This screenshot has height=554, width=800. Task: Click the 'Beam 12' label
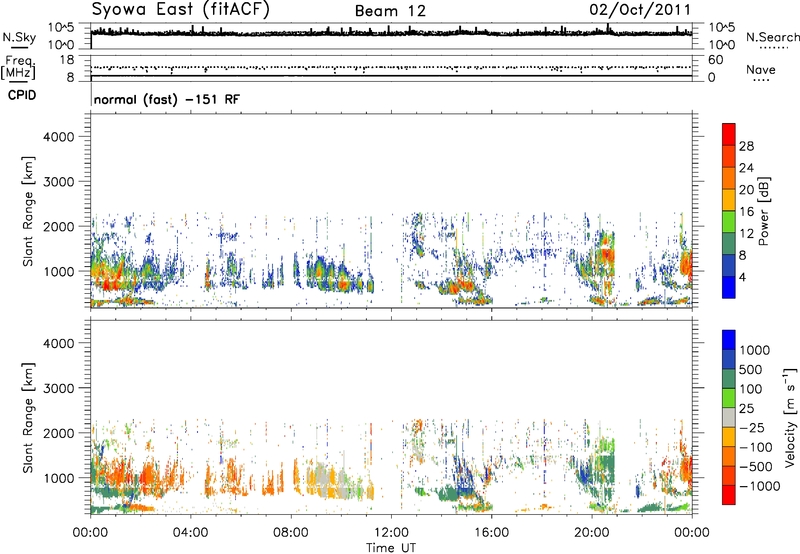390,11
